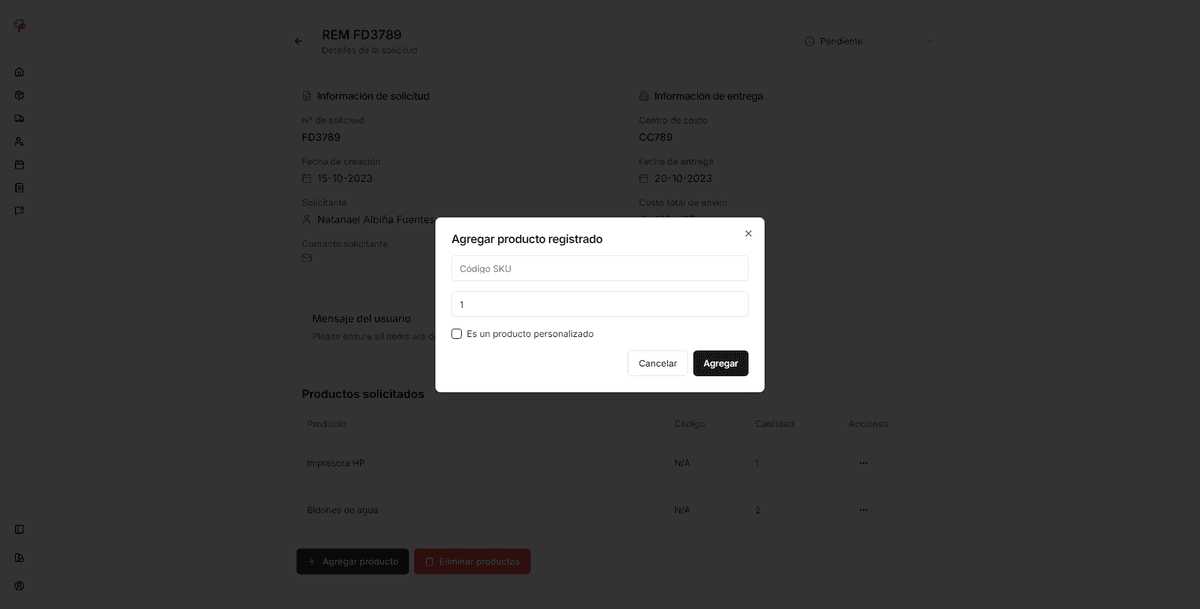The height and width of the screenshot is (609, 1200).
Task: Open actions menu for Bidones de agua row
Action: [x=863, y=510]
